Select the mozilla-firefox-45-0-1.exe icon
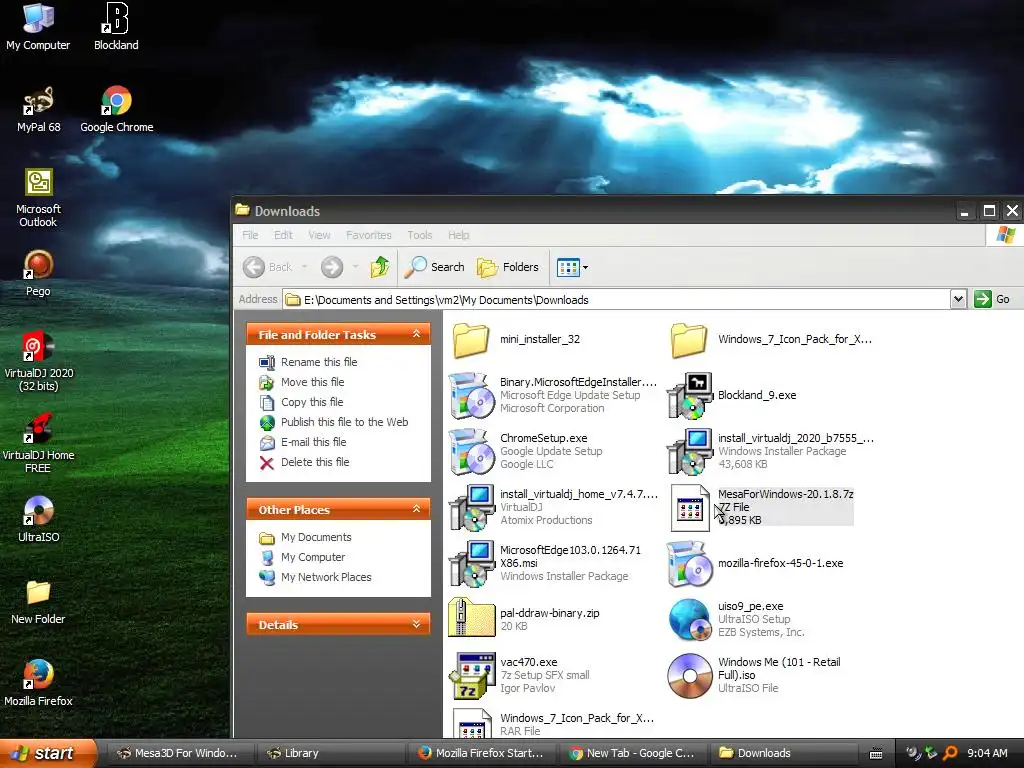The width and height of the screenshot is (1024, 768). [689, 564]
